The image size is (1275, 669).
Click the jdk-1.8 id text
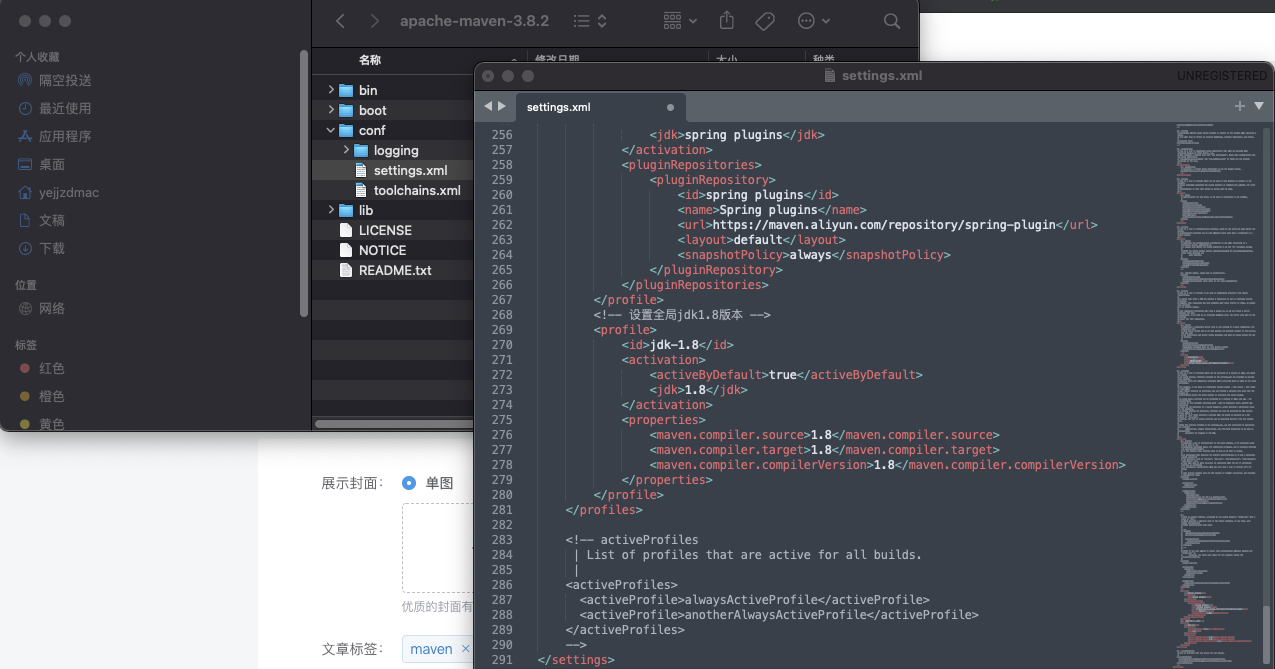click(x=676, y=345)
